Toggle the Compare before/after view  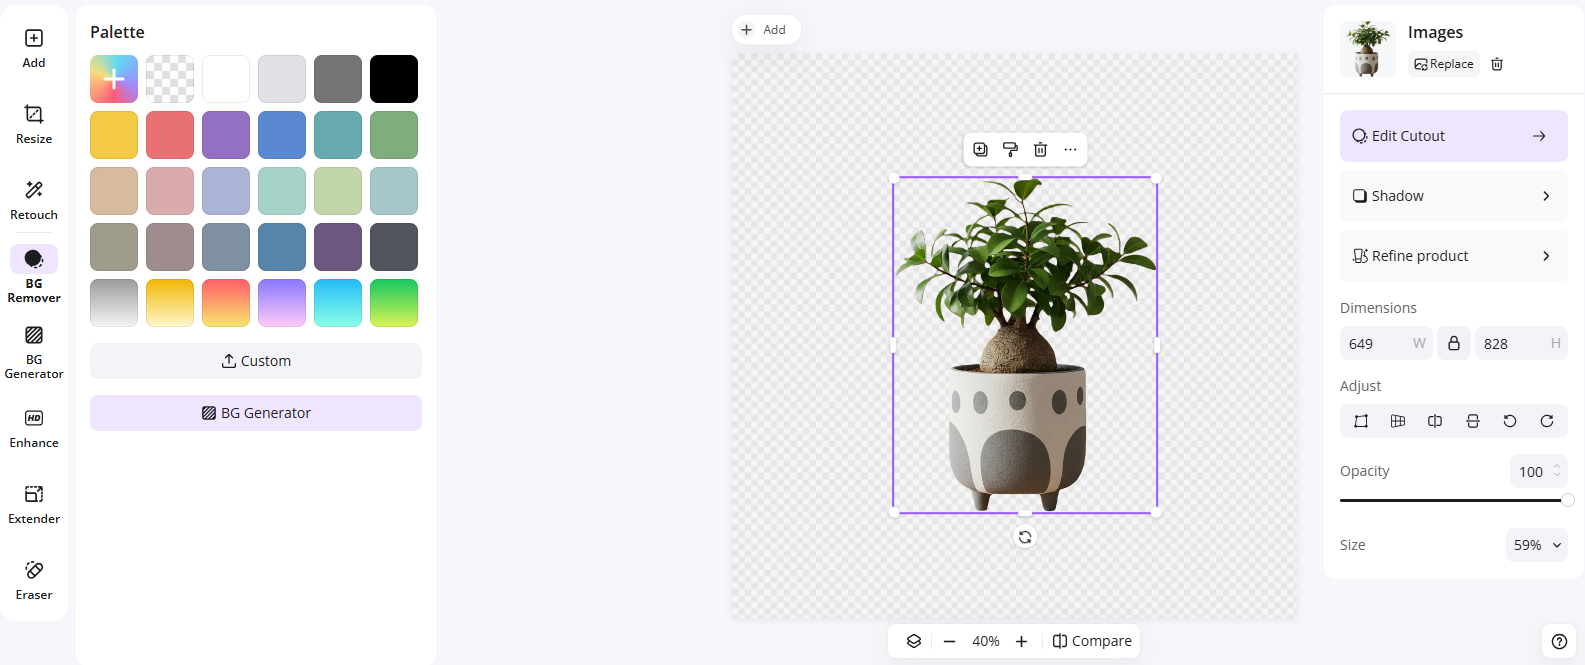[1092, 641]
